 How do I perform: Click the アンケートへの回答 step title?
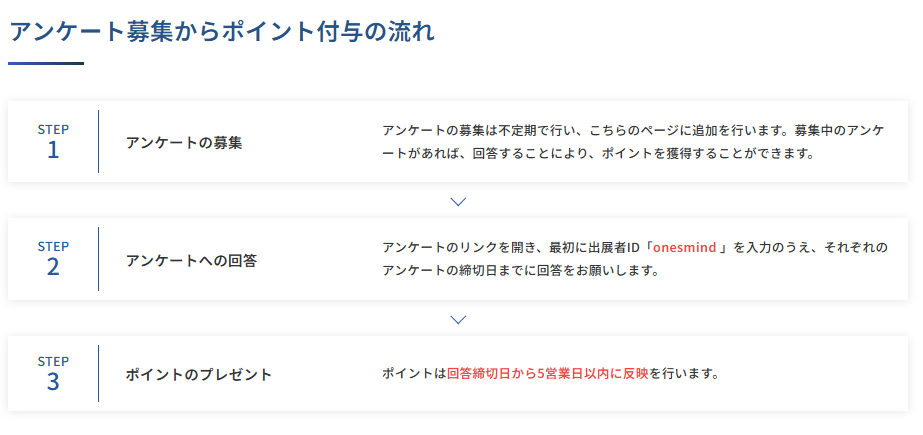(191, 260)
